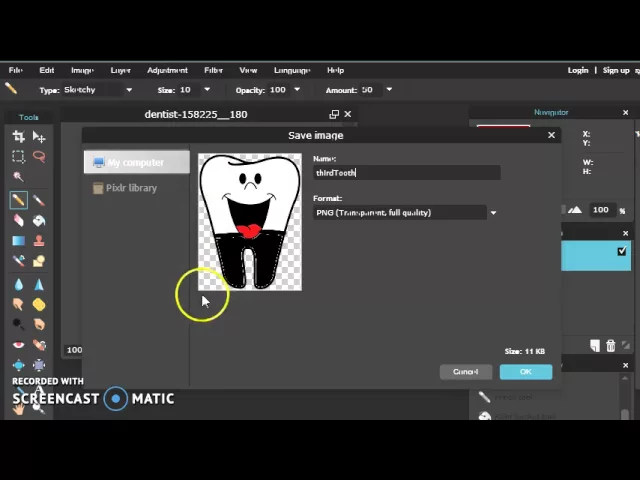The width and height of the screenshot is (640, 480).
Task: Select the Paint bucket tool
Action: (39, 221)
